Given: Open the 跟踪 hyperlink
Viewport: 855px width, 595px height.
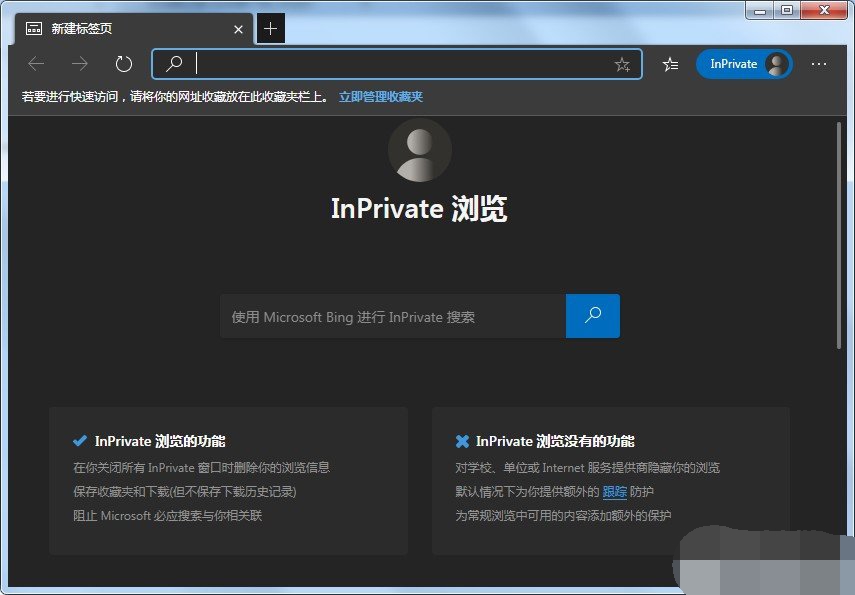Looking at the screenshot, I should 614,492.
